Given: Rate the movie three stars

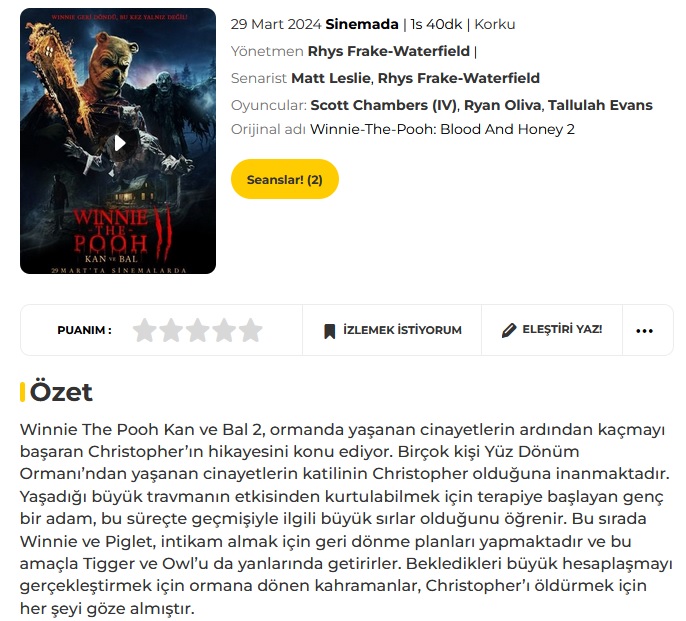Looking at the screenshot, I should [x=198, y=330].
